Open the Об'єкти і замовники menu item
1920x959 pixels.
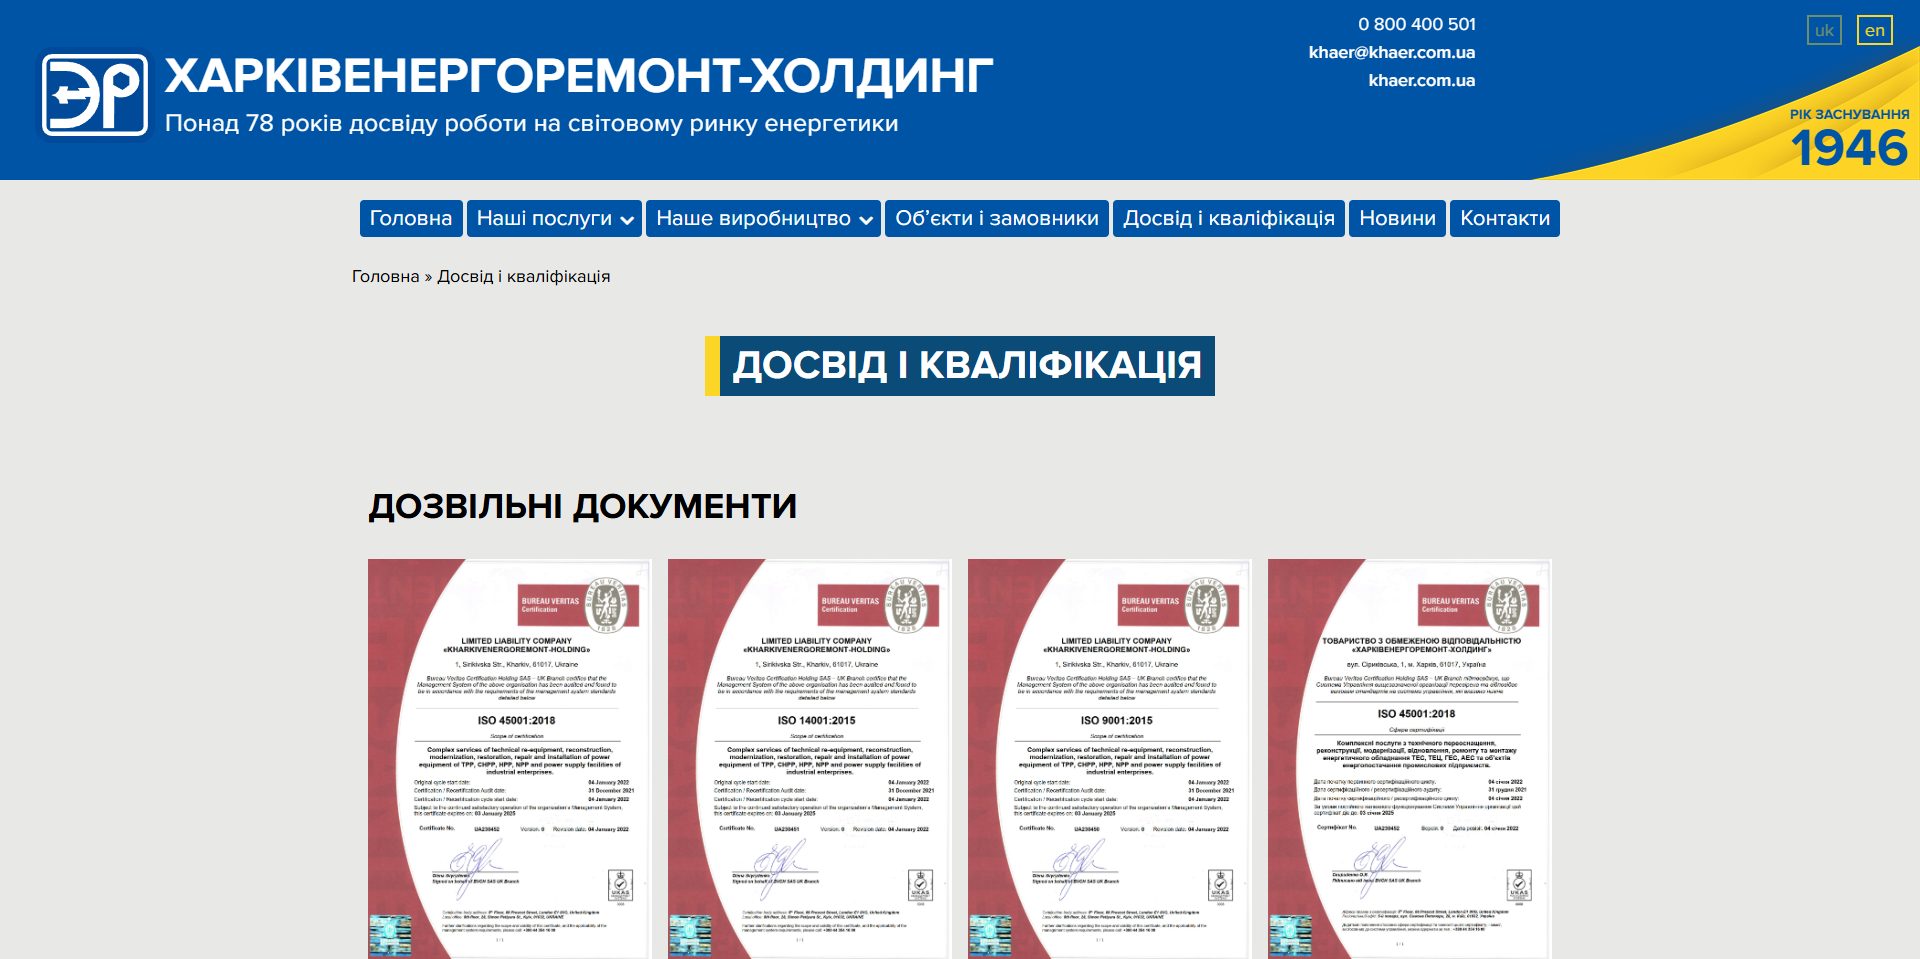997,218
